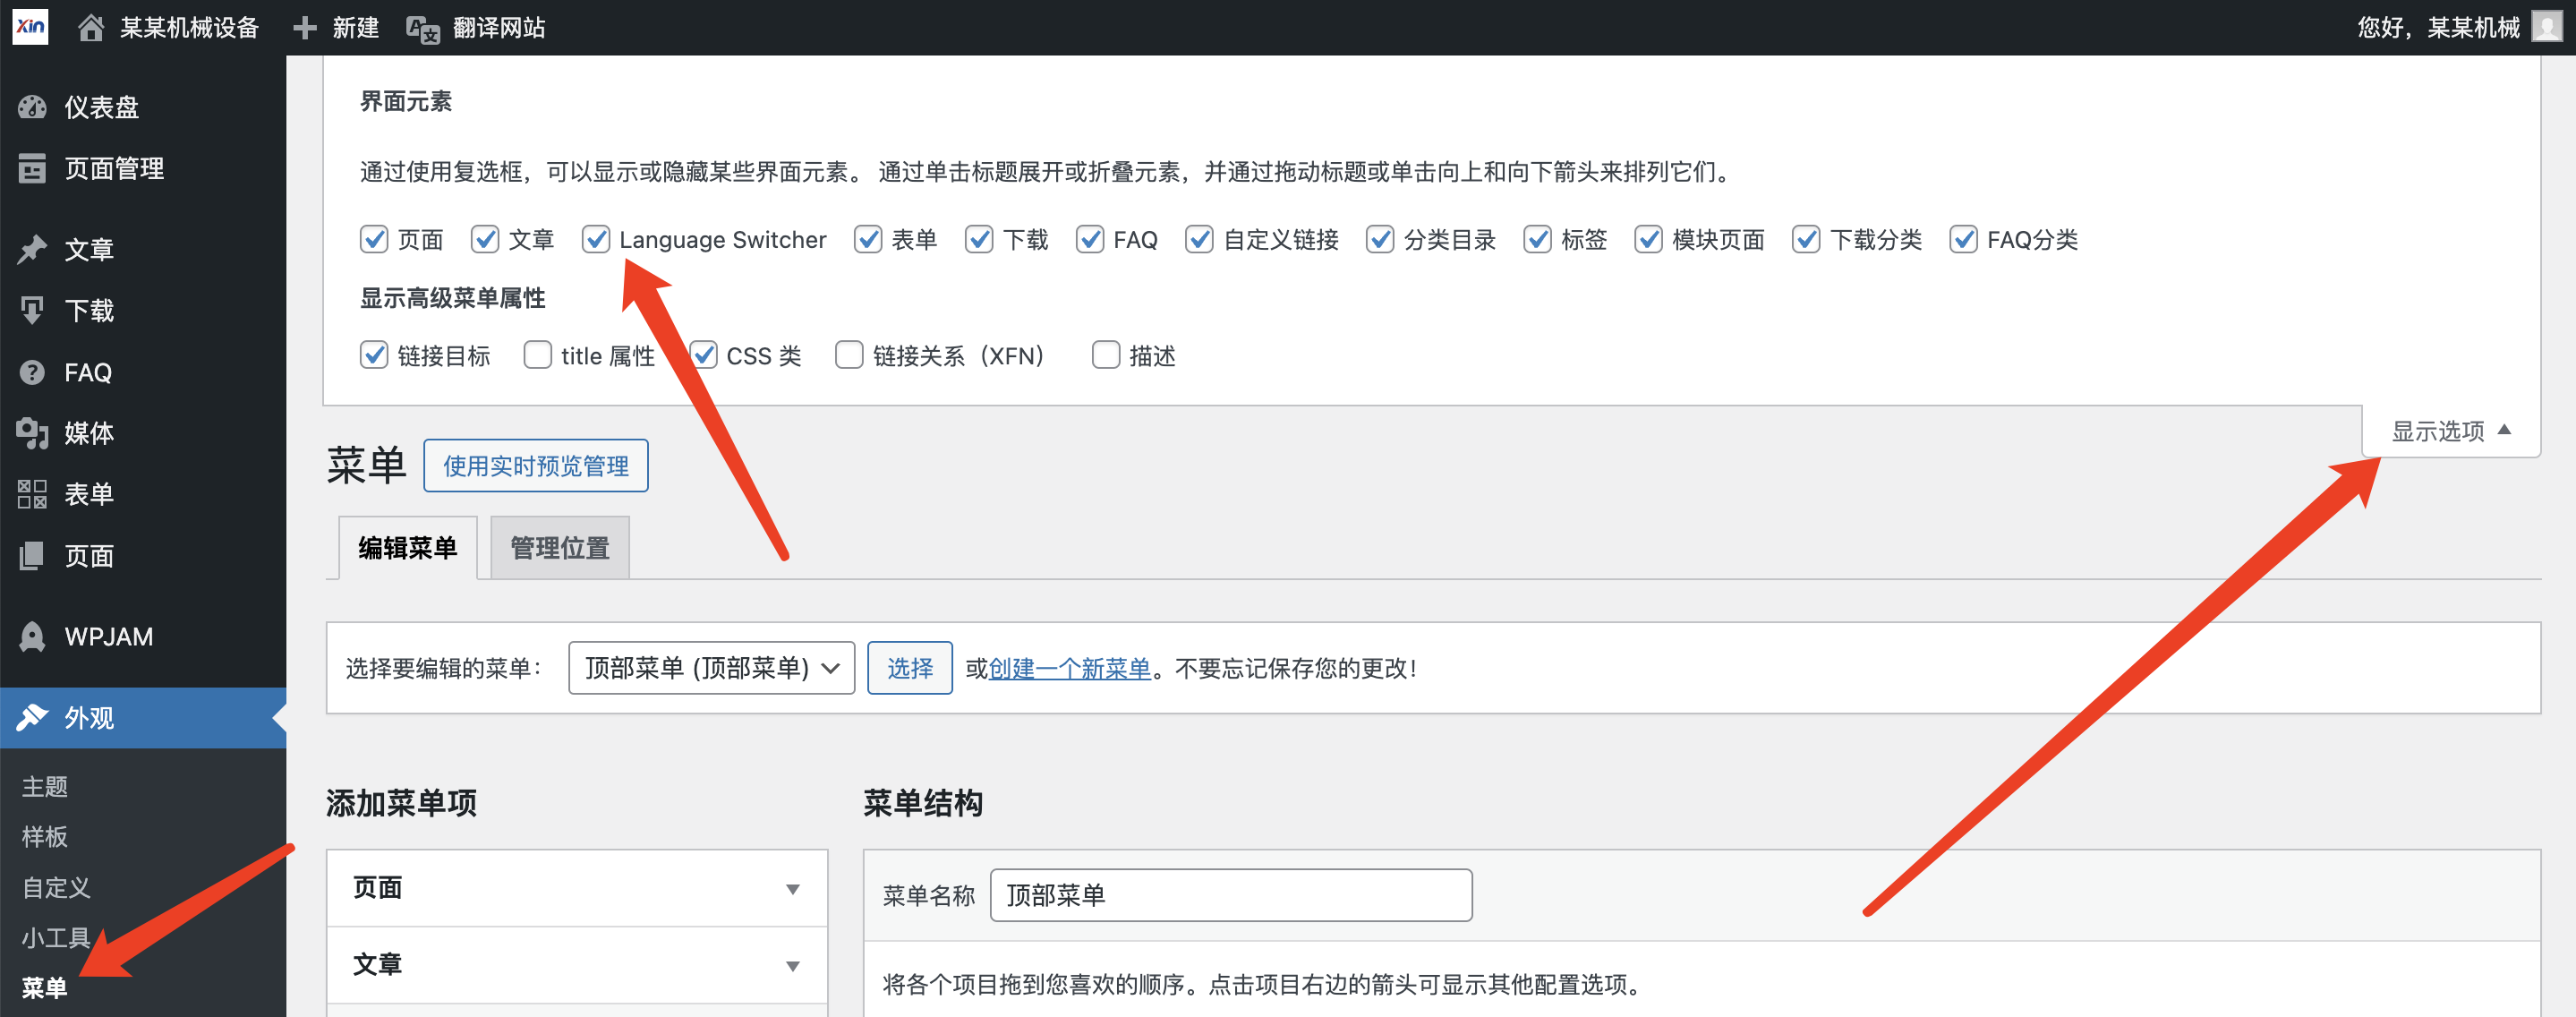The height and width of the screenshot is (1017, 2576).
Task: Click the FAQ question mark icon
Action: 32,372
